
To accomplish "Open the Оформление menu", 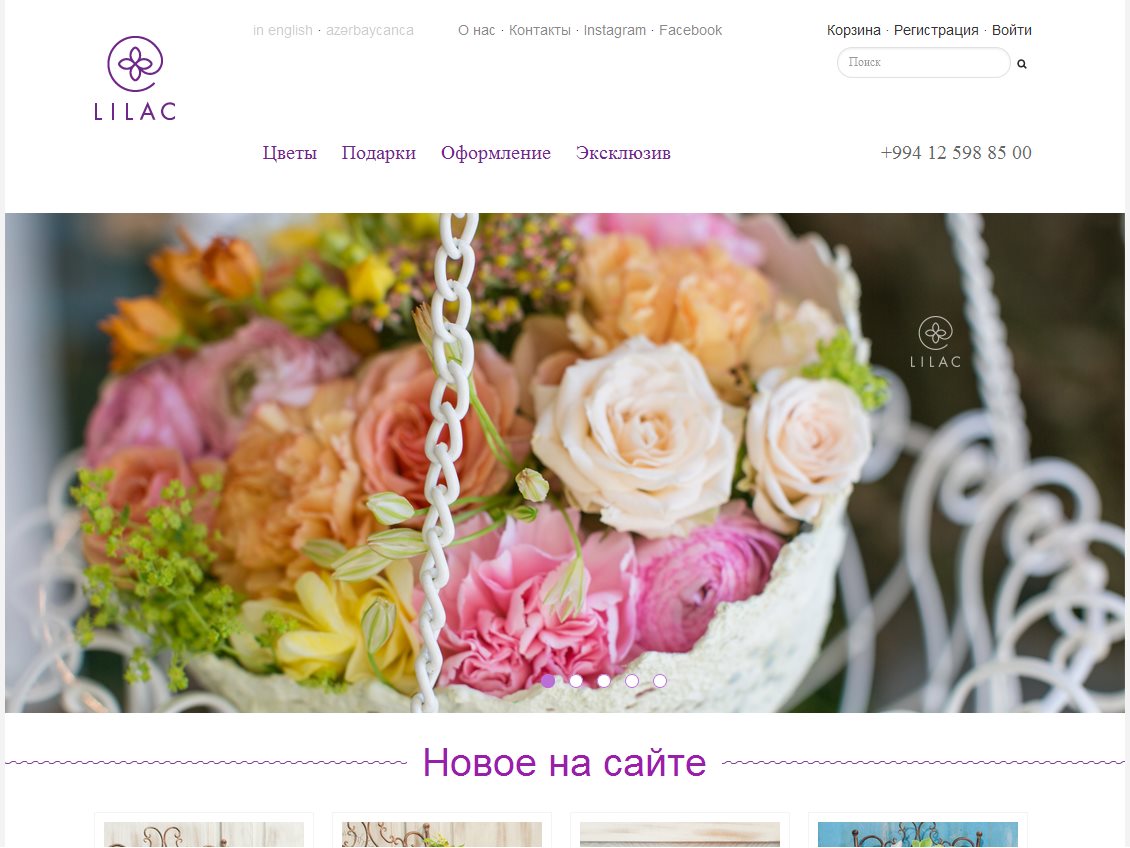I will pos(496,153).
